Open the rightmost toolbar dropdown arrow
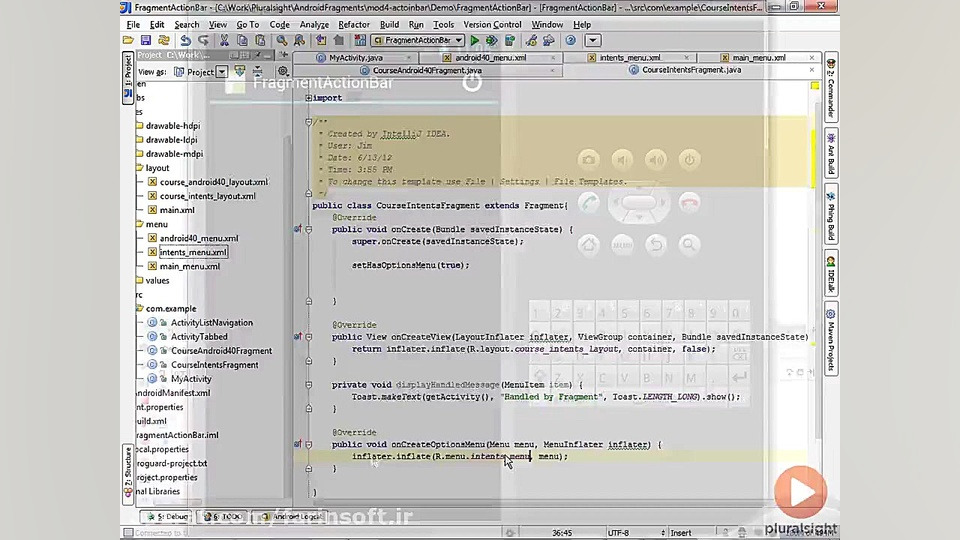 click(x=592, y=40)
